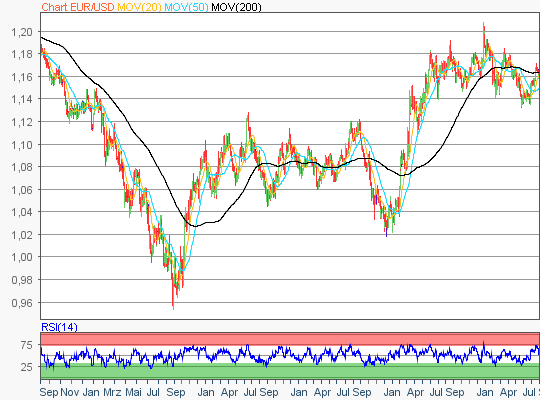Click the Sep label just before Nov
540x400 pixels.
[x=49, y=392]
